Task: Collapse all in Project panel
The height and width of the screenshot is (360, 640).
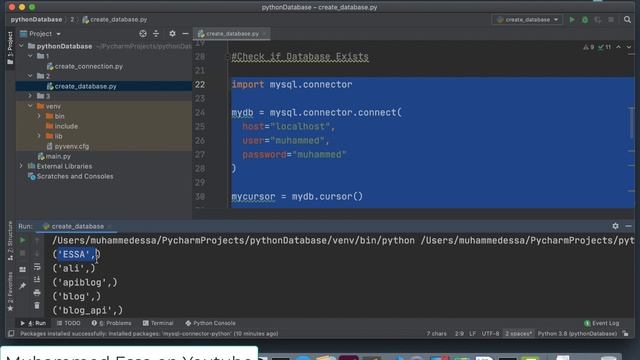Action: pyautogui.click(x=156, y=34)
